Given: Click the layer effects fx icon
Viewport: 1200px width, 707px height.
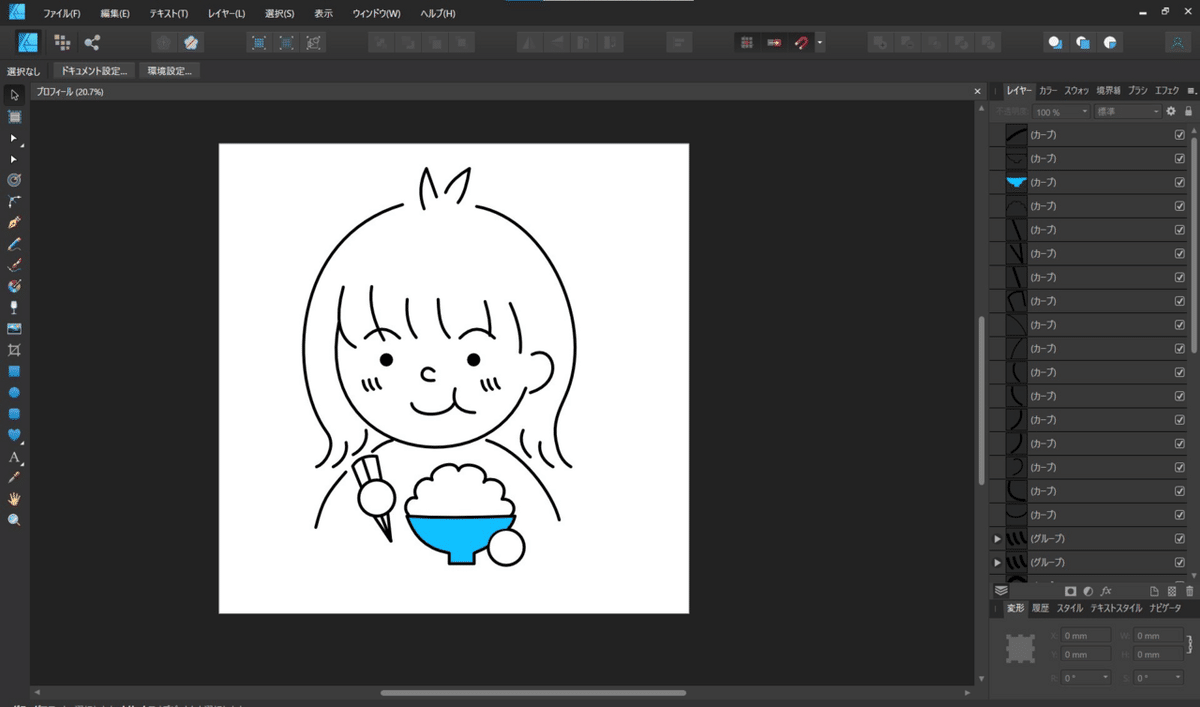Looking at the screenshot, I should coord(1107,592).
